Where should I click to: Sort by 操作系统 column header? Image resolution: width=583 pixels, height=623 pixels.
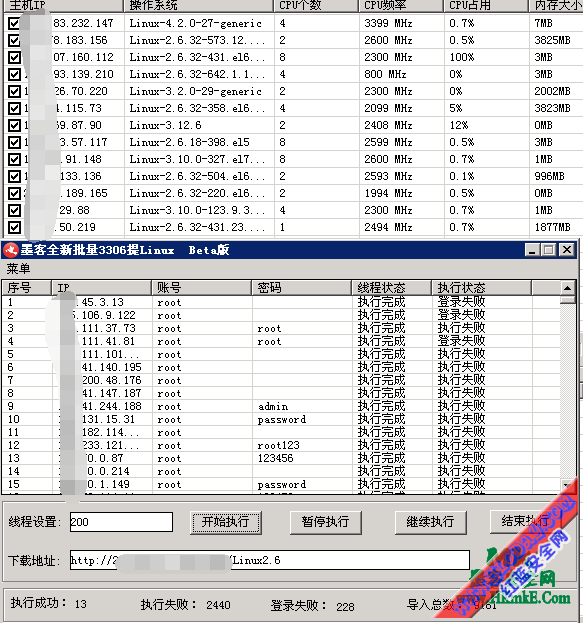[199, 6]
